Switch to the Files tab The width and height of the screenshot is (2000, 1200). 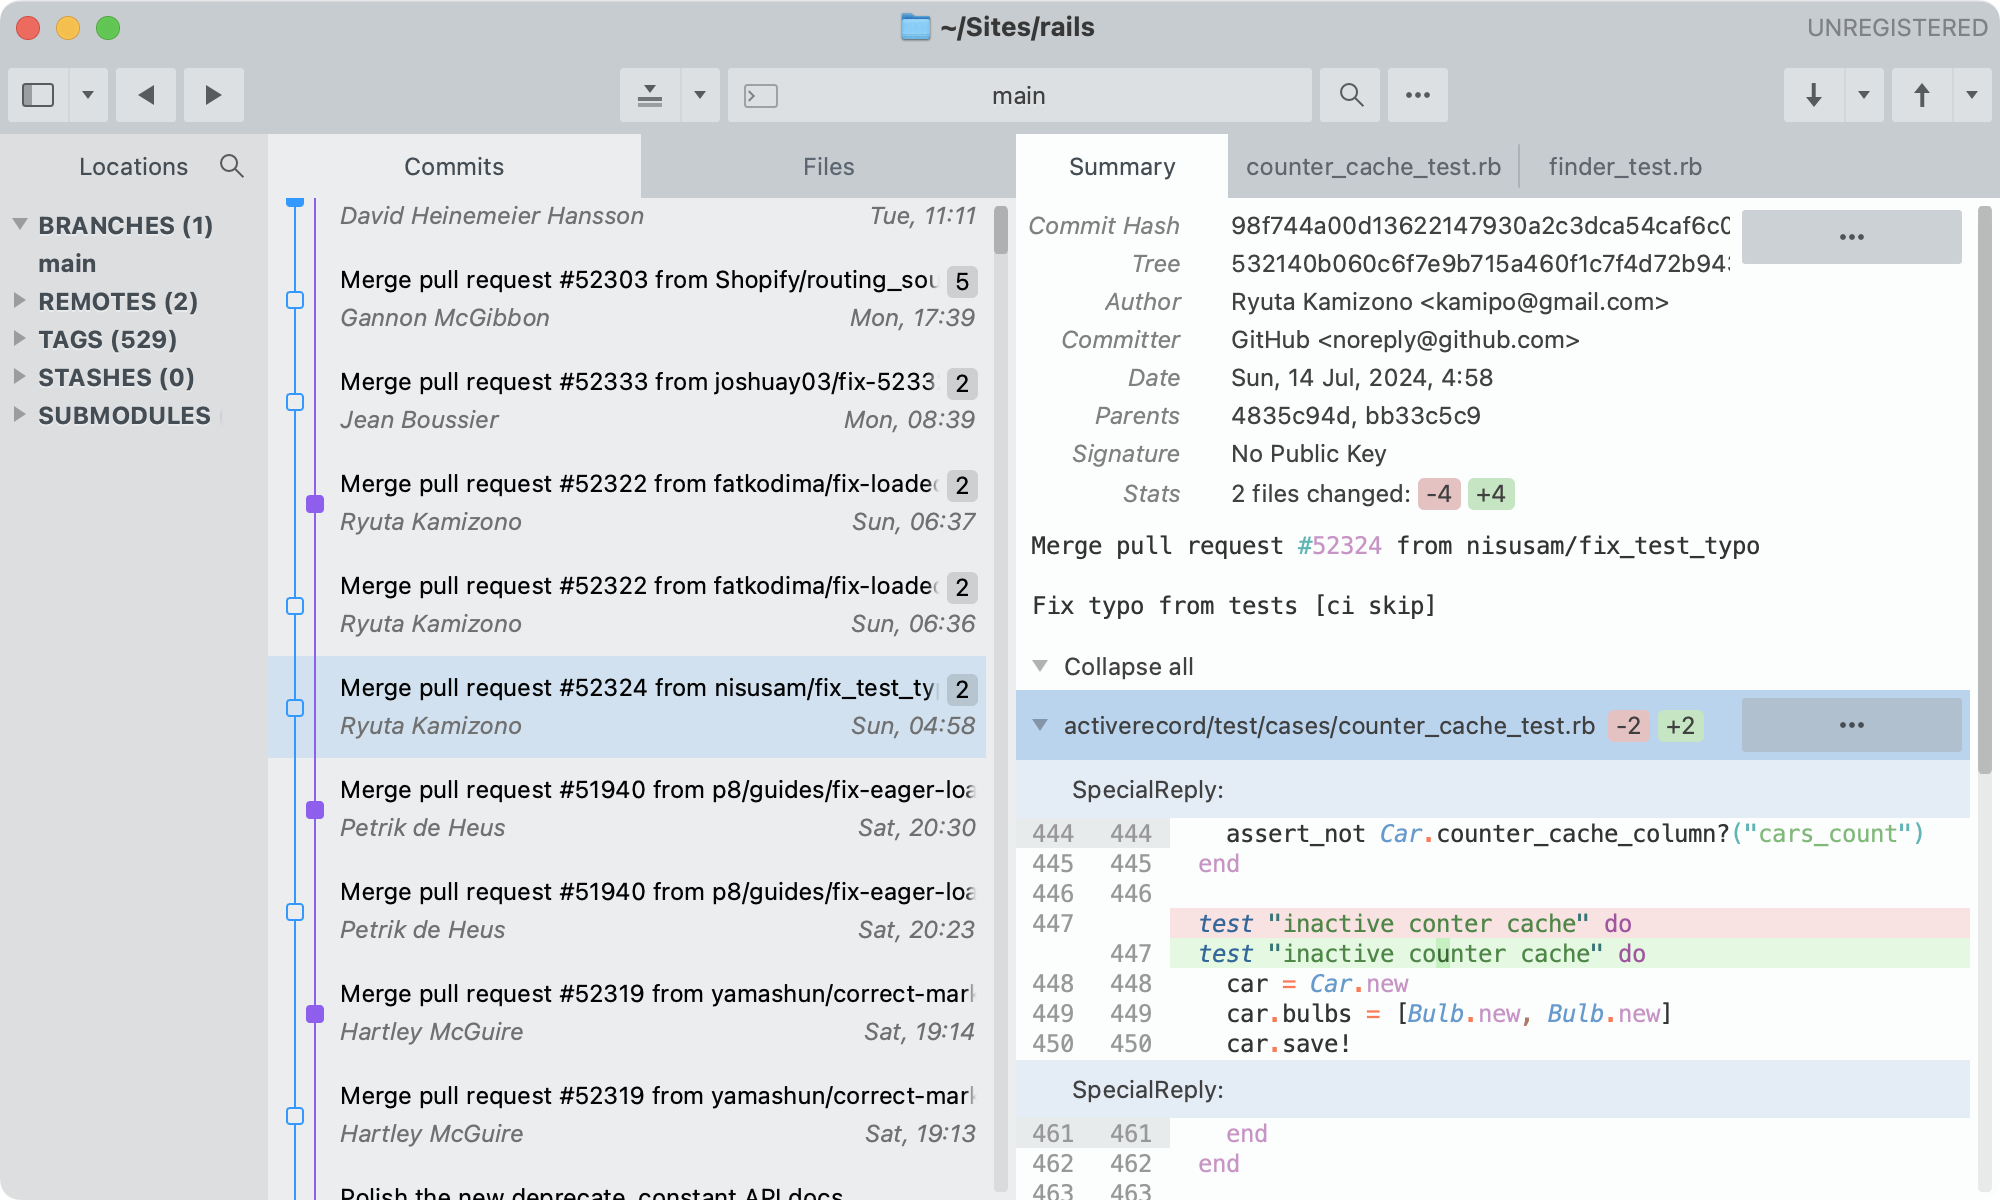(827, 166)
